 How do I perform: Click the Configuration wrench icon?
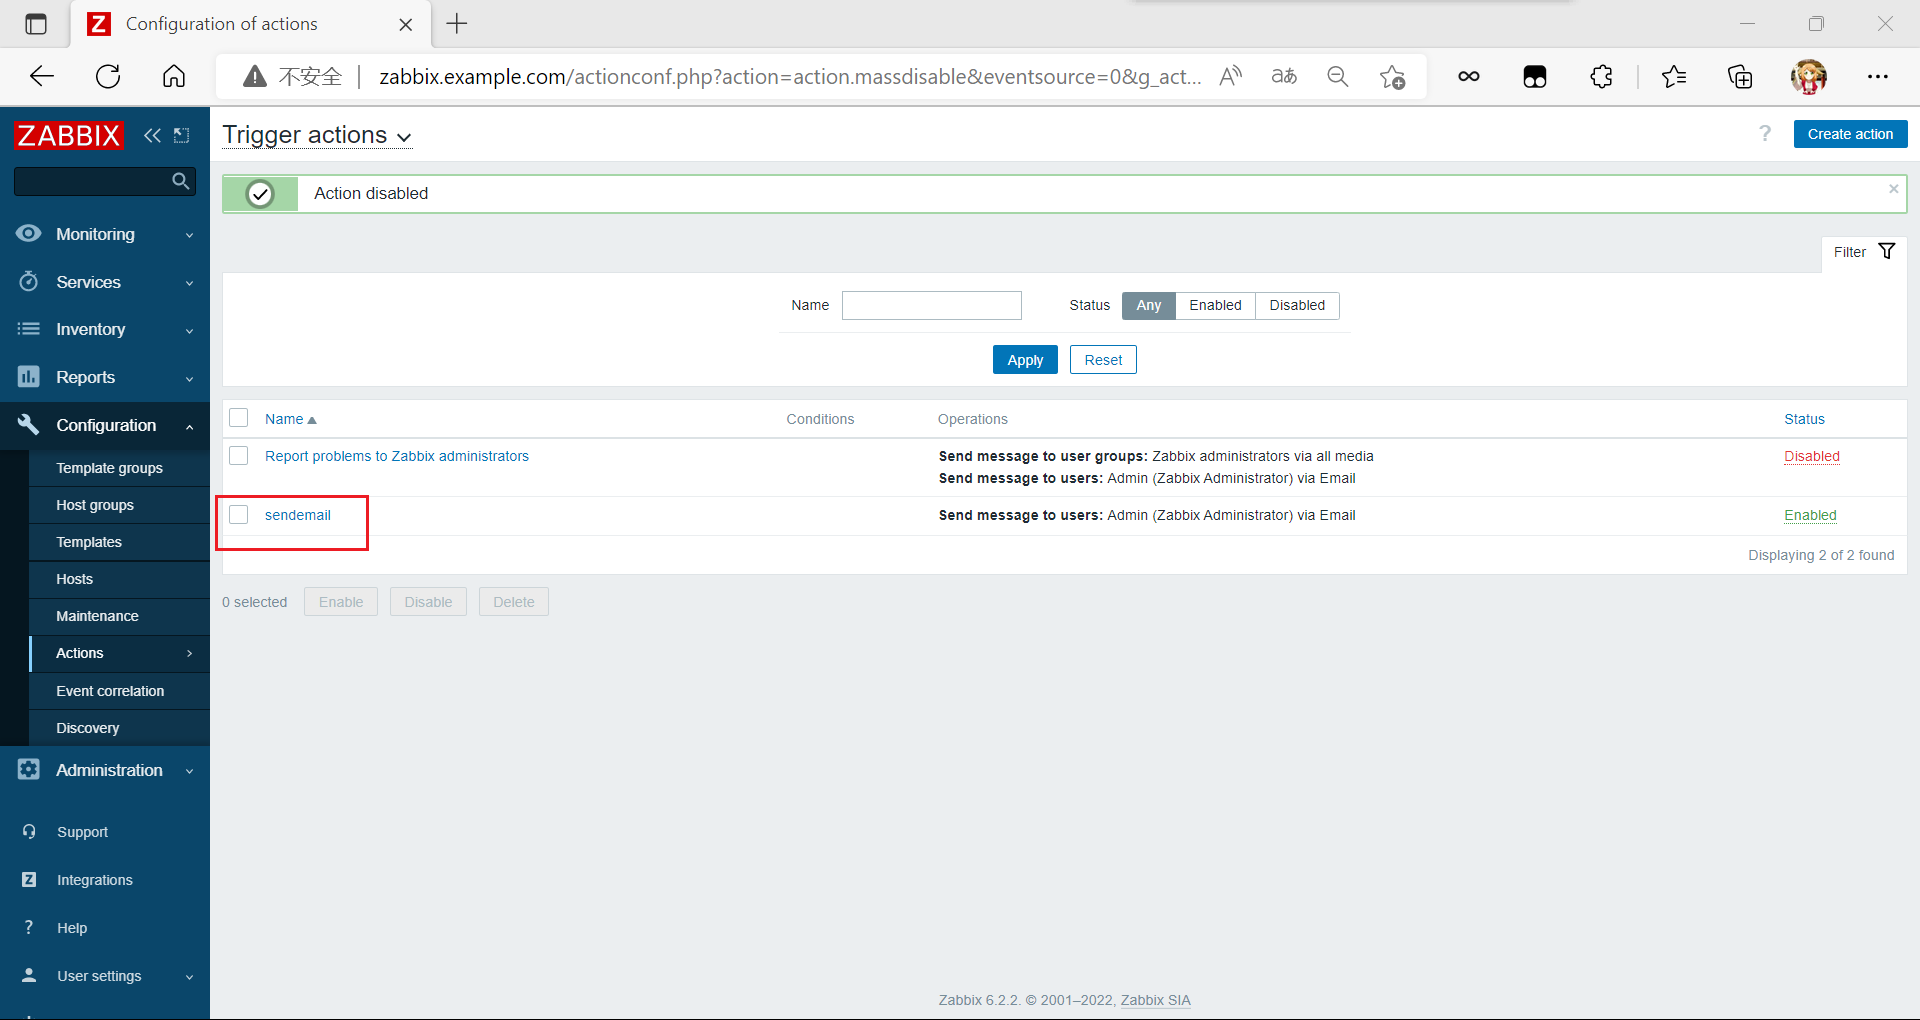pos(28,425)
